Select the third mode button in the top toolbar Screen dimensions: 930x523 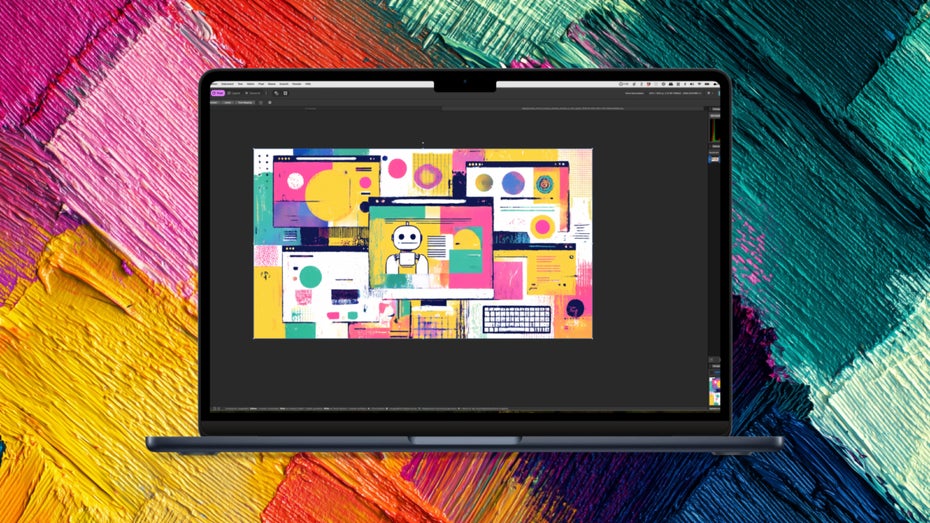(254, 93)
